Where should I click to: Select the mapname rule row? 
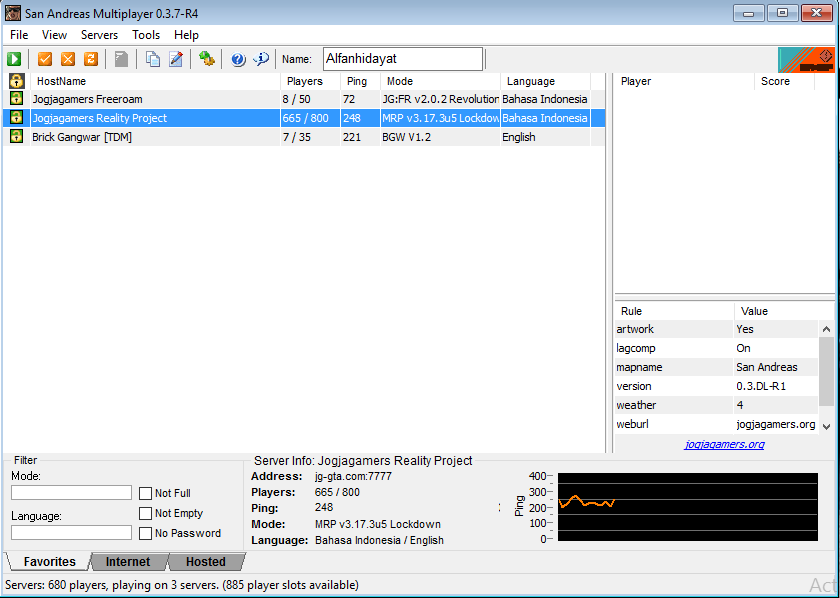(717, 367)
